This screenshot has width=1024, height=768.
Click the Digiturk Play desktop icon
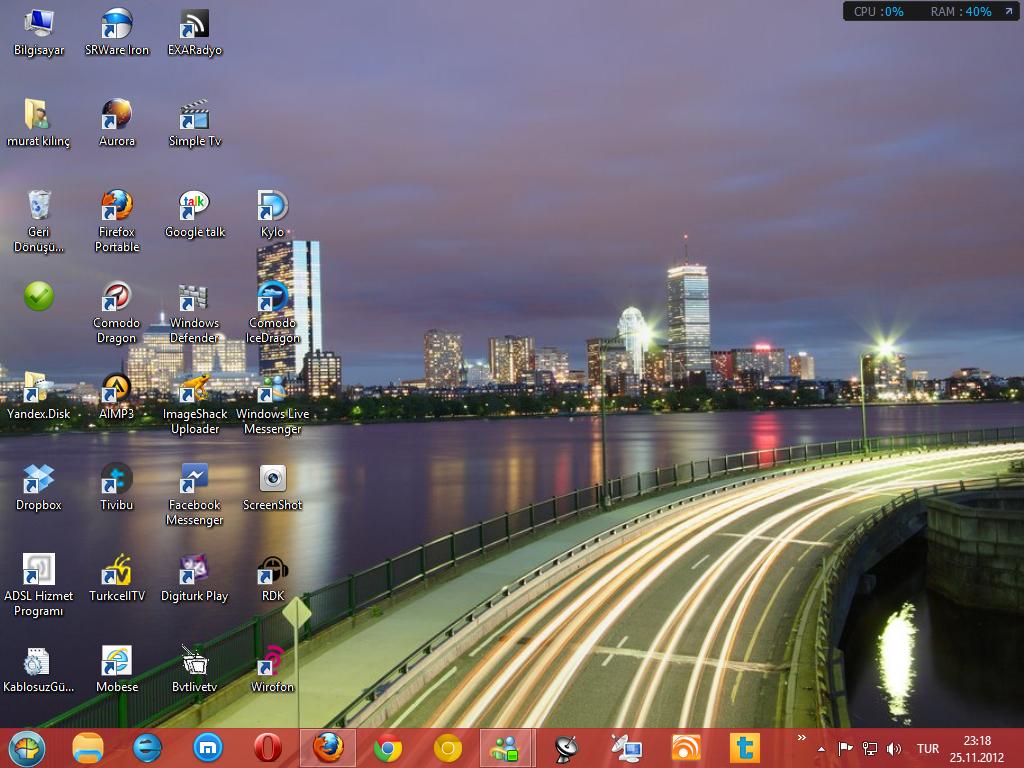pos(194,571)
